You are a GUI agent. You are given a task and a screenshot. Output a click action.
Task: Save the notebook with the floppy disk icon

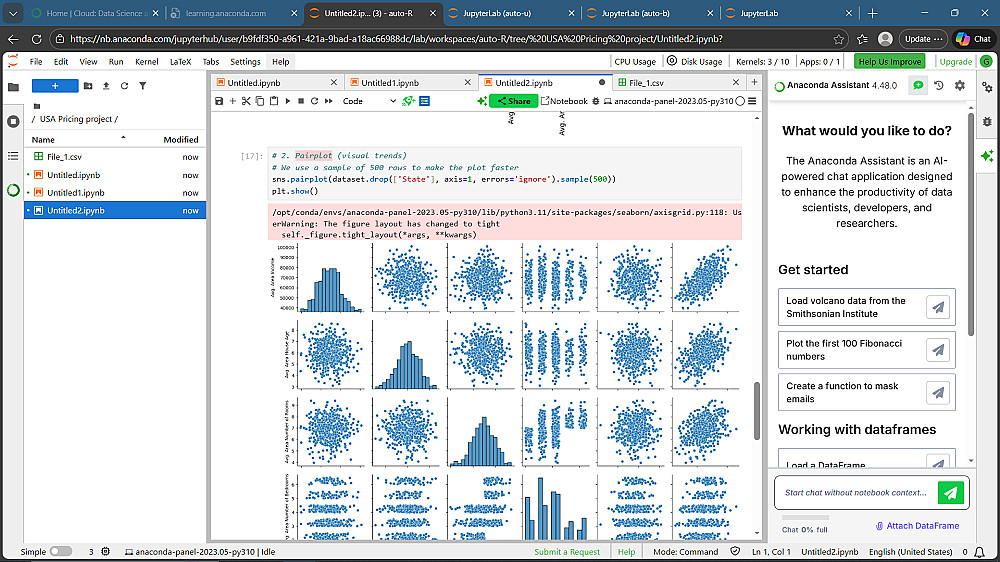pos(219,101)
